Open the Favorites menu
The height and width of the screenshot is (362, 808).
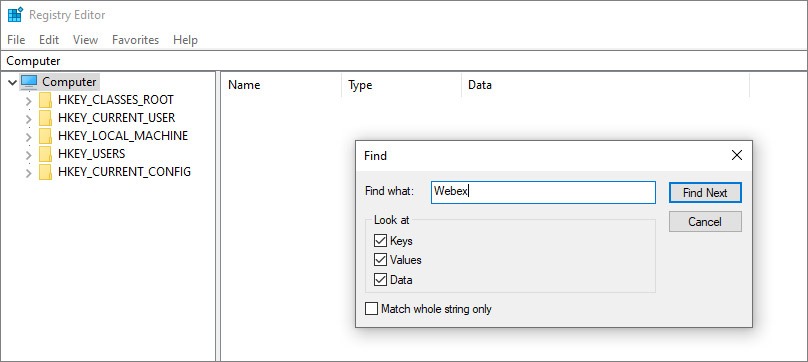(x=136, y=40)
